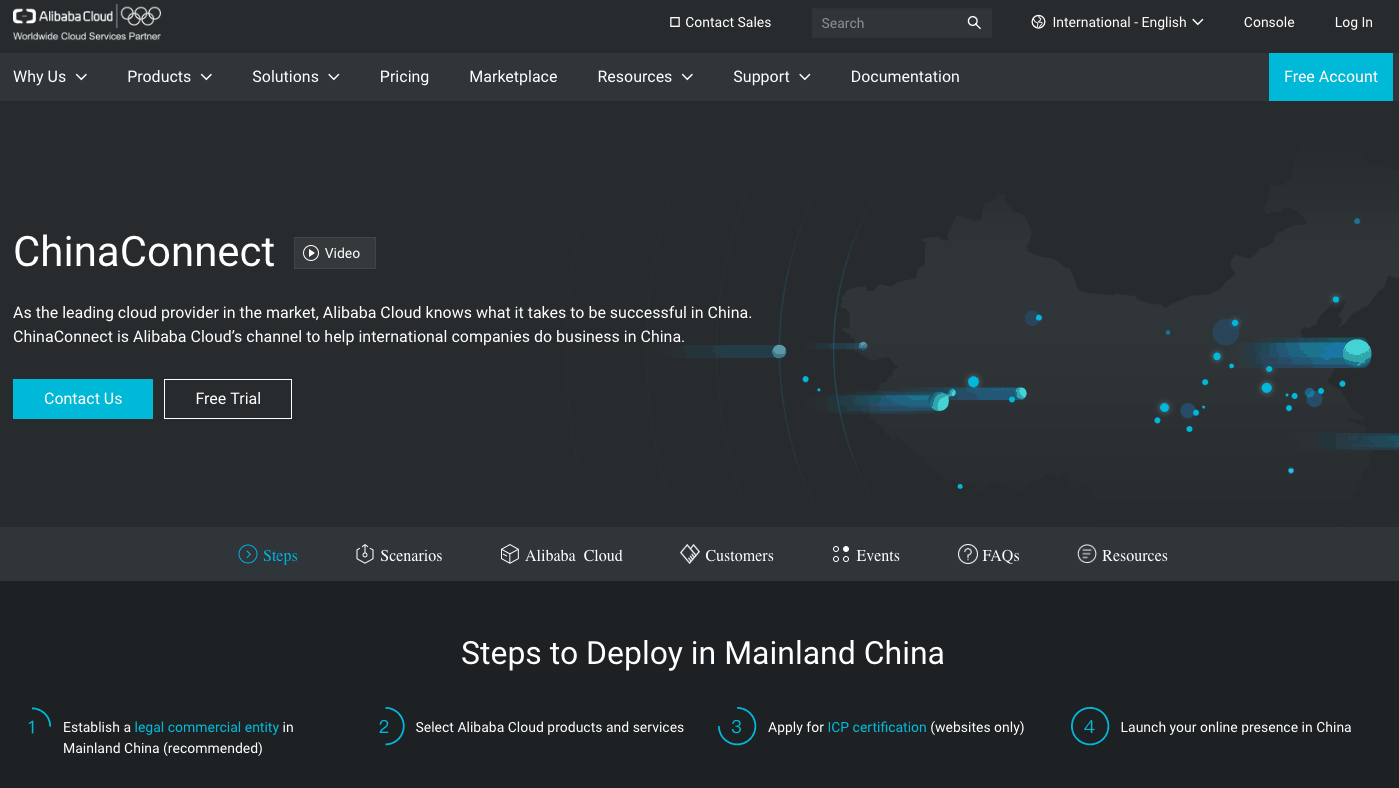This screenshot has width=1399, height=788.
Task: Open the Documentation page
Action: click(x=905, y=77)
